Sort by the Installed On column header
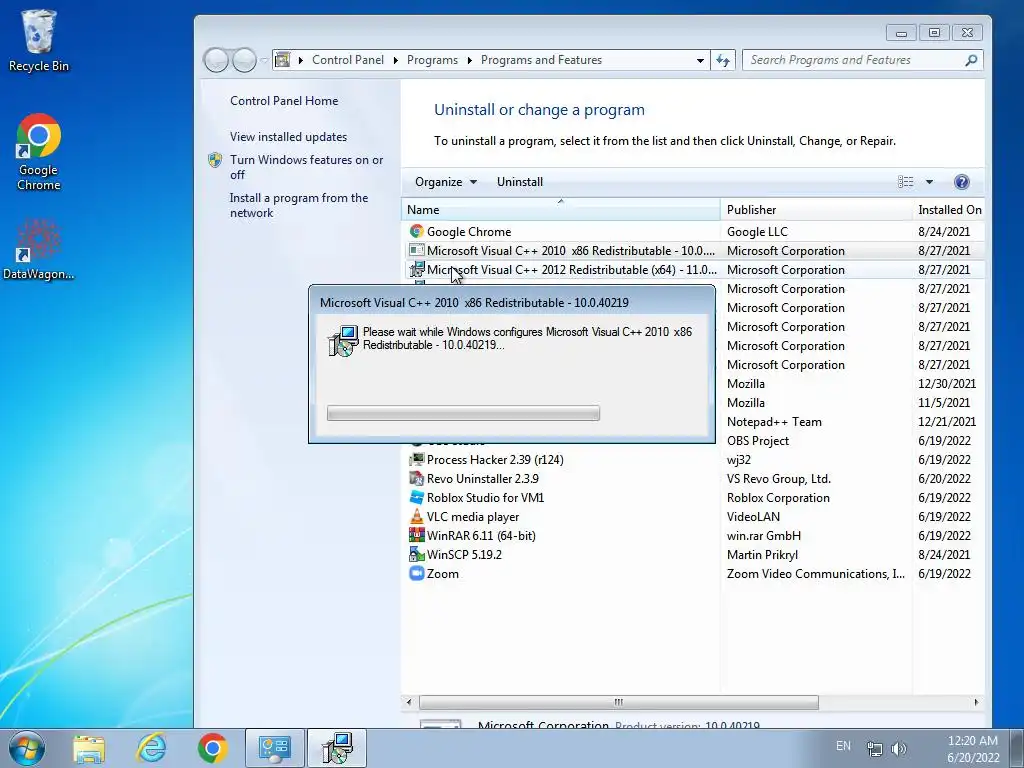 tap(949, 210)
